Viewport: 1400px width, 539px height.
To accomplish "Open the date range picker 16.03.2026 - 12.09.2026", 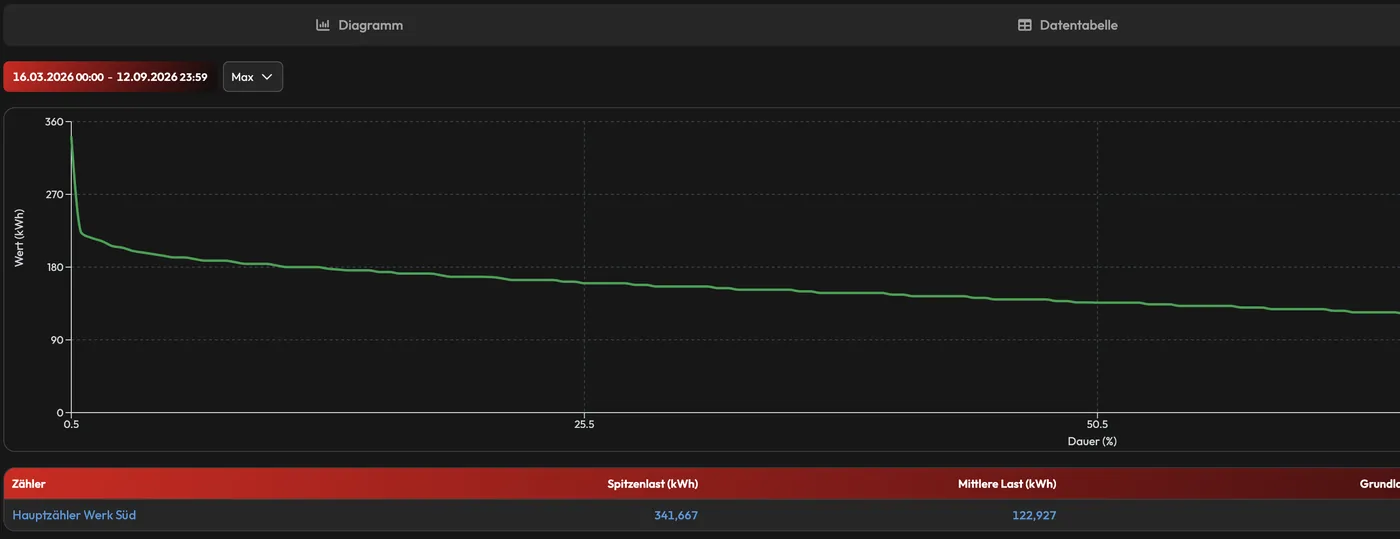I will click(x=110, y=77).
